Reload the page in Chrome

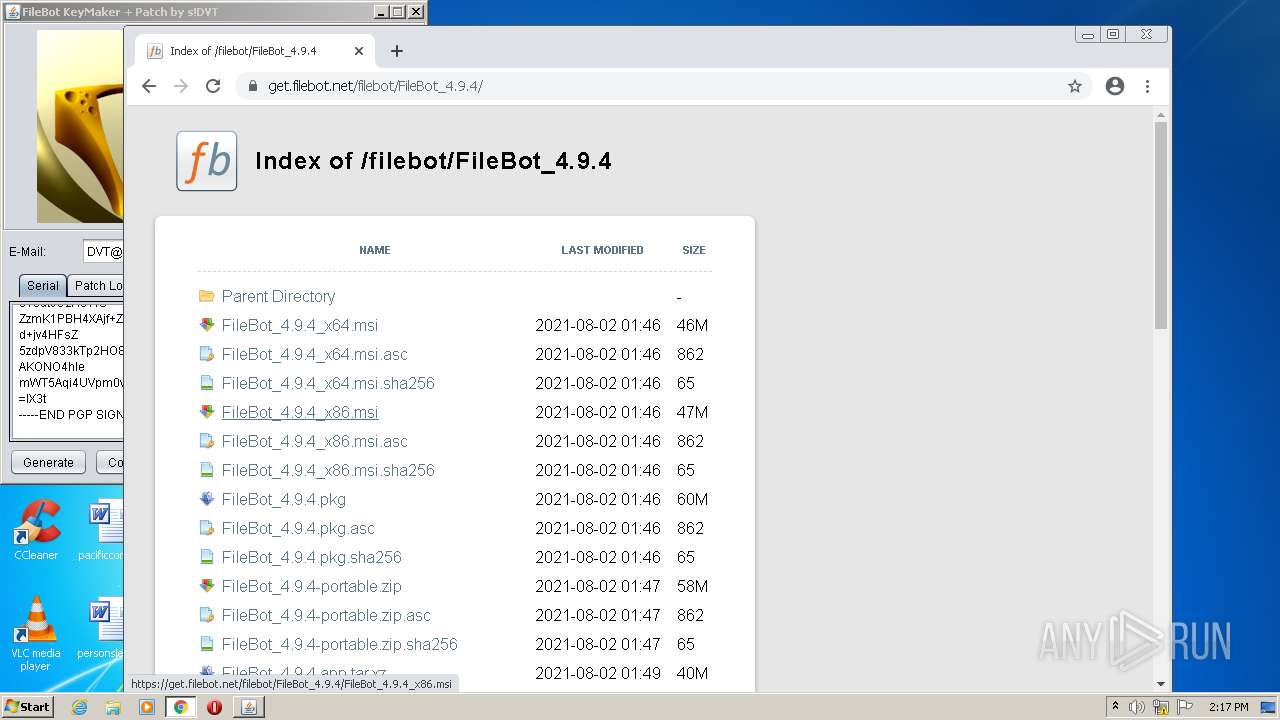point(213,86)
